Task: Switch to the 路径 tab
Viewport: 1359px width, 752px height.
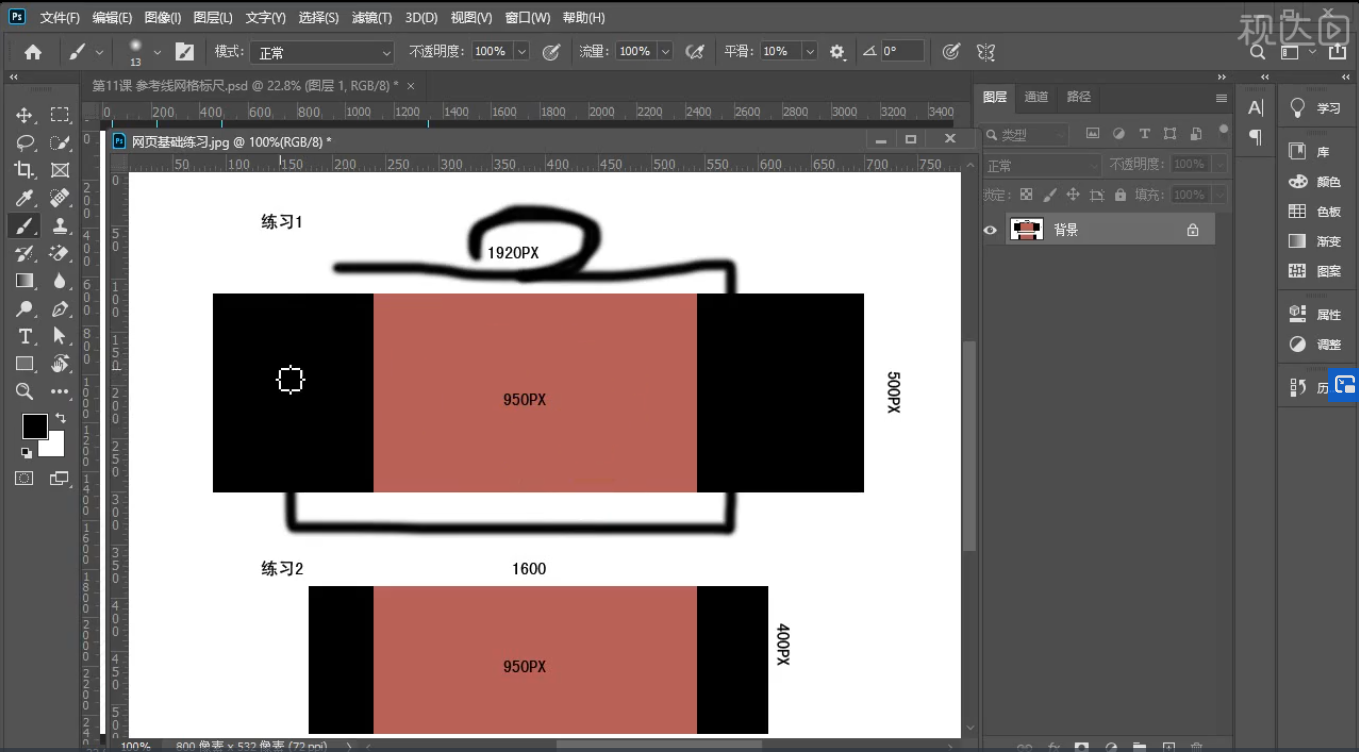Action: (1079, 97)
